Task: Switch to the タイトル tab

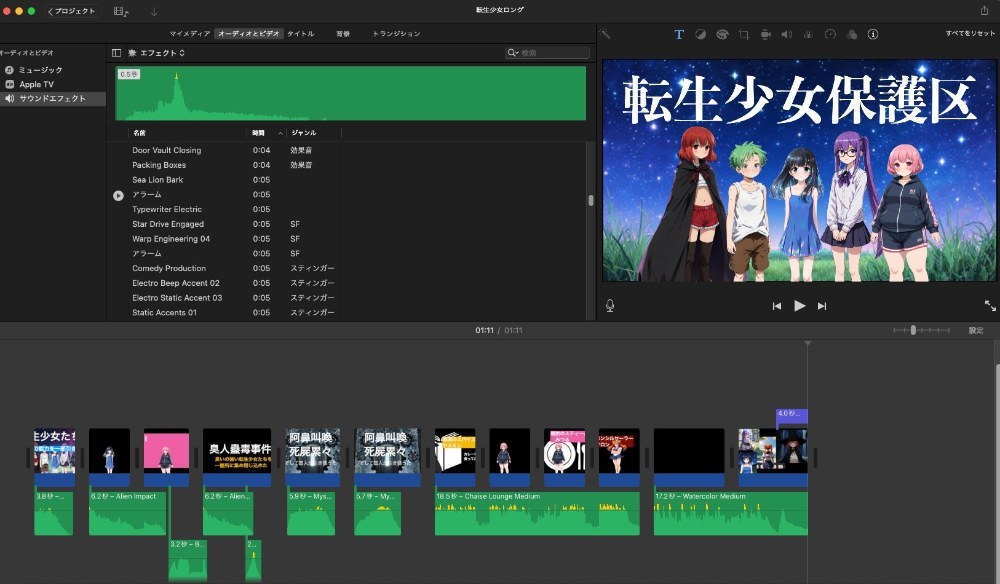Action: [300, 34]
